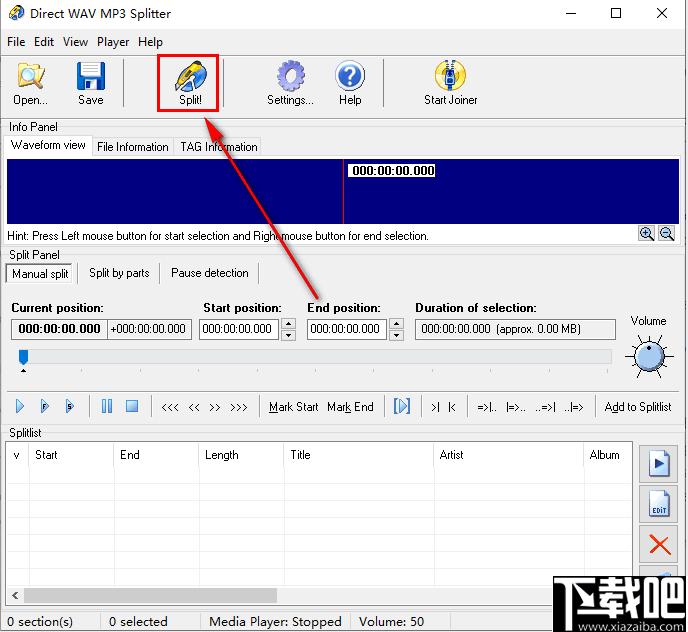Switch to the File Information tab
The width and height of the screenshot is (688, 632).
click(x=133, y=147)
